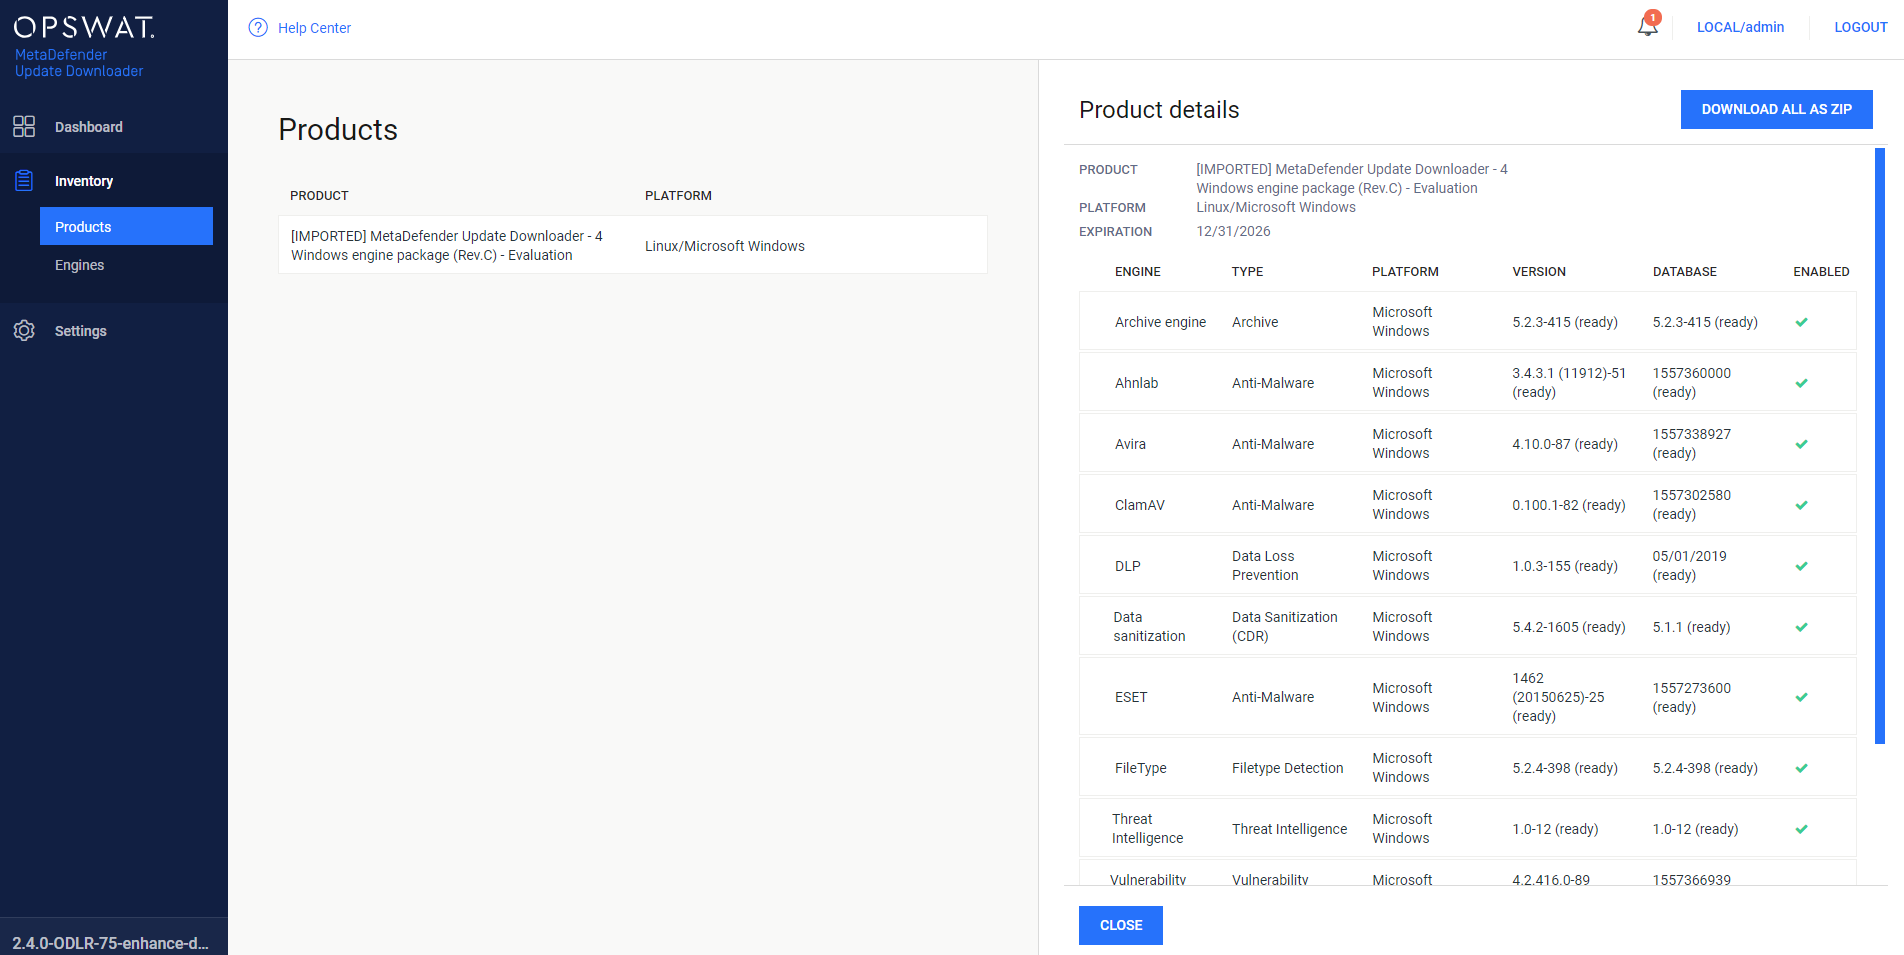This screenshot has height=955, width=1904.
Task: Click the CLOSE button
Action: pyautogui.click(x=1120, y=925)
